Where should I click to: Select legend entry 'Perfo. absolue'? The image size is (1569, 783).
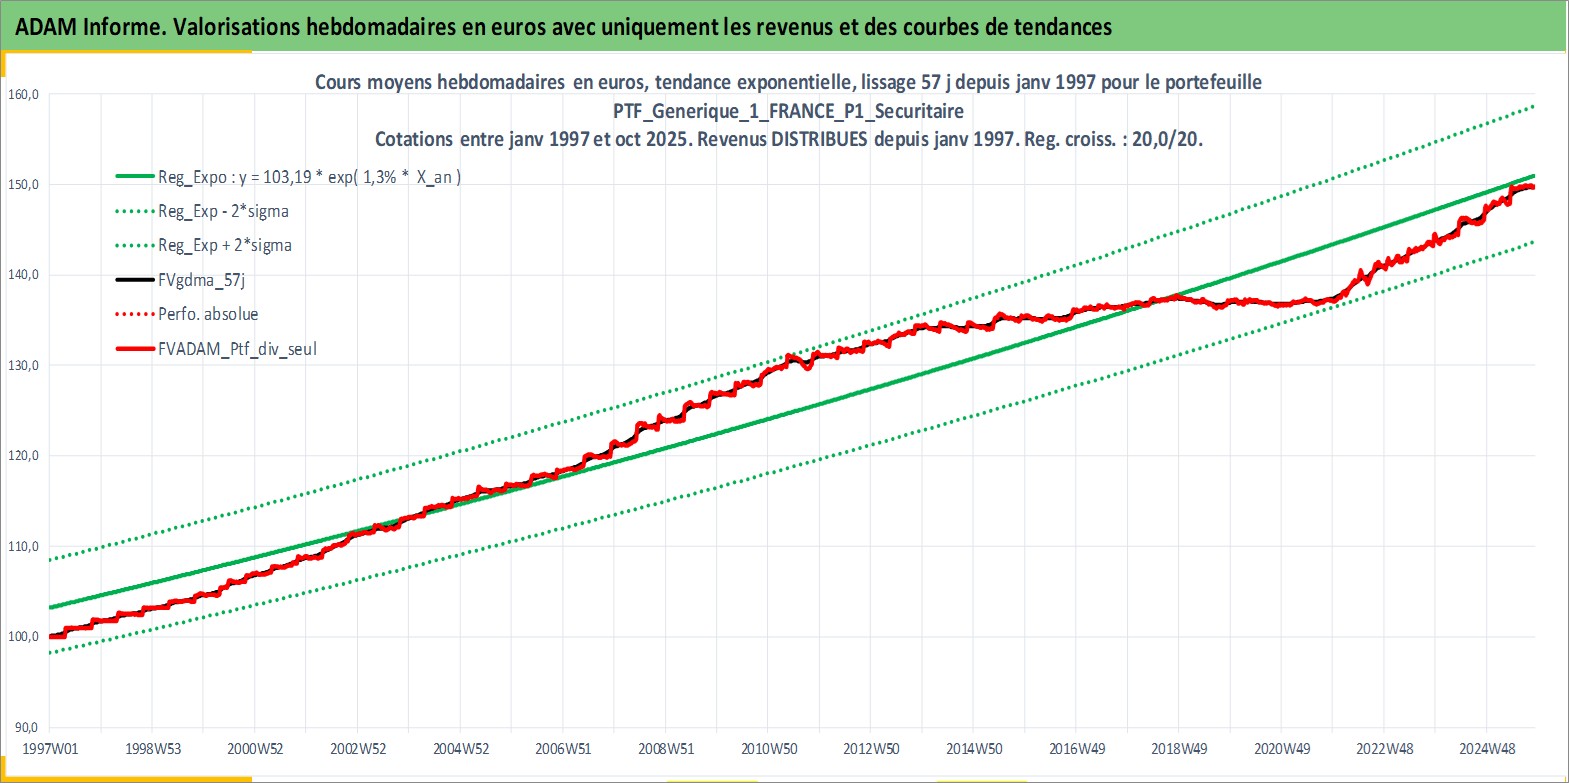208,314
